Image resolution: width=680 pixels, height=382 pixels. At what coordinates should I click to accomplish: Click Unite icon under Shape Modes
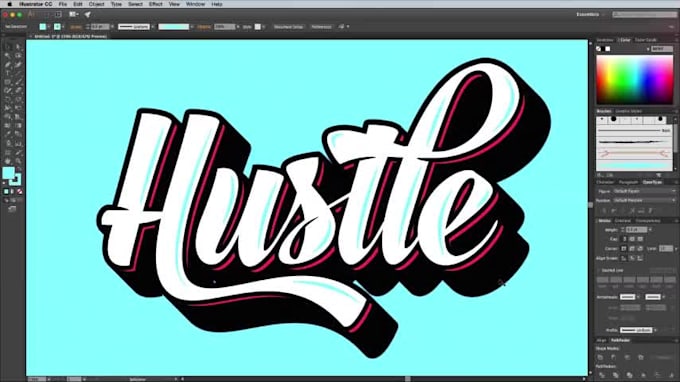click(x=601, y=357)
